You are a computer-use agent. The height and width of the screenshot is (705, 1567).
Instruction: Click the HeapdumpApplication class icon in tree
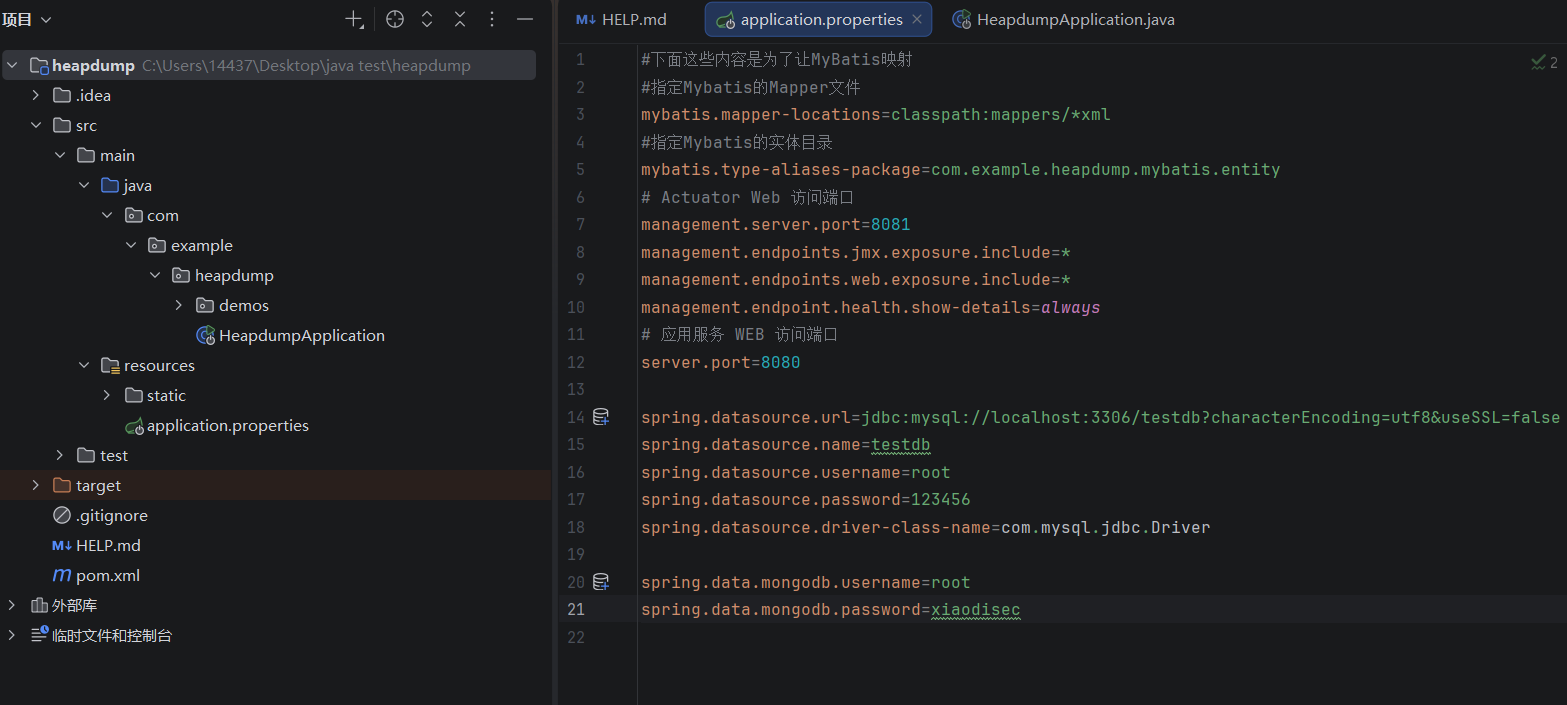[x=205, y=336]
